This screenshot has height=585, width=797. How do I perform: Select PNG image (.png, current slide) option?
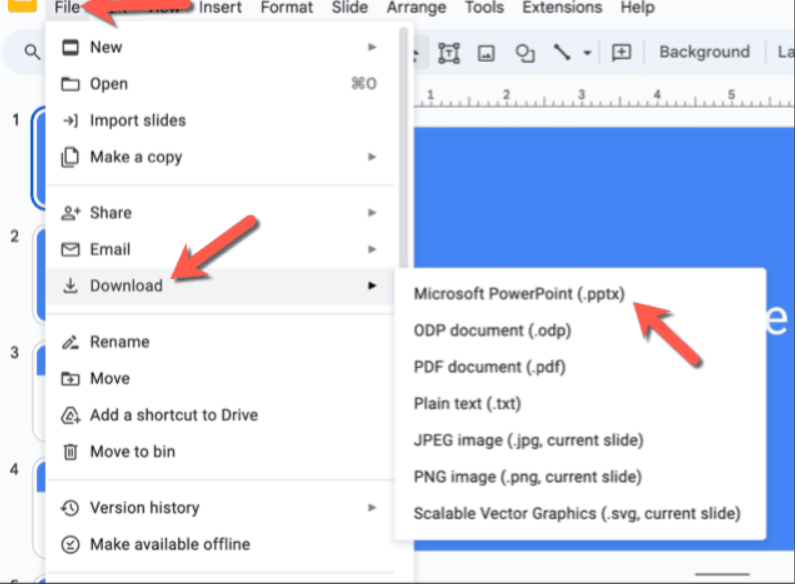tap(527, 477)
